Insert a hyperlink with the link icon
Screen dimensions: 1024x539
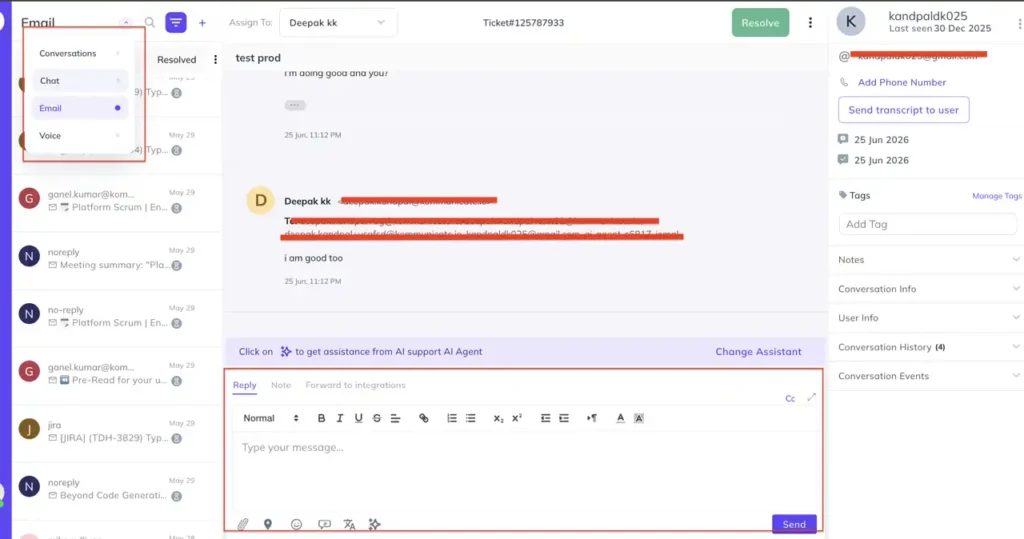pos(424,418)
